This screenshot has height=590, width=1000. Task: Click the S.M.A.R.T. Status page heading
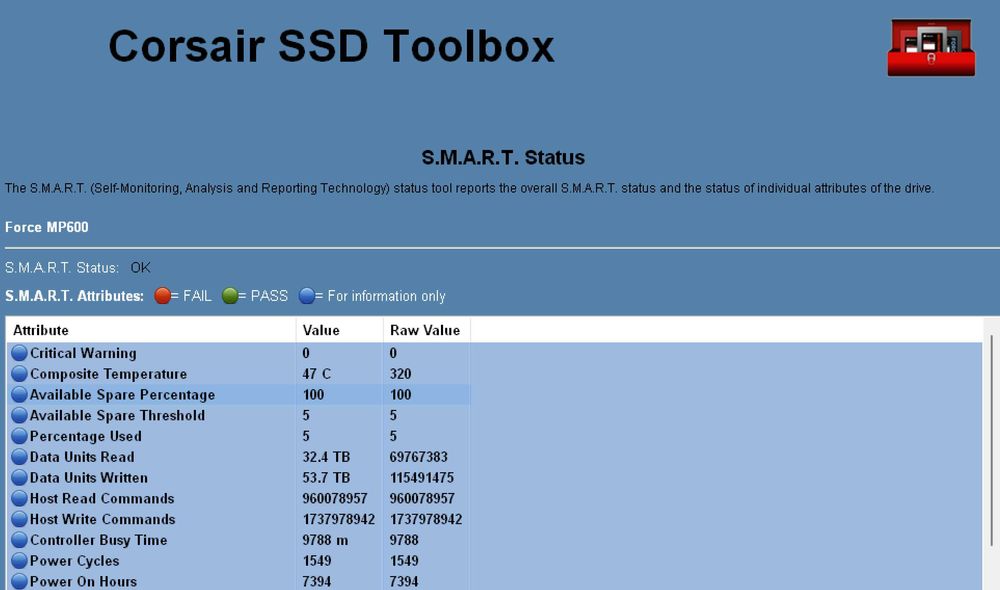click(x=503, y=158)
